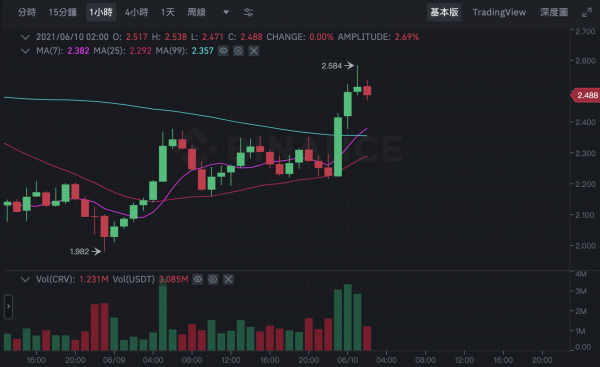Click the MA(99) value 2.357
Screen dimensions: 600x367
coord(202,51)
